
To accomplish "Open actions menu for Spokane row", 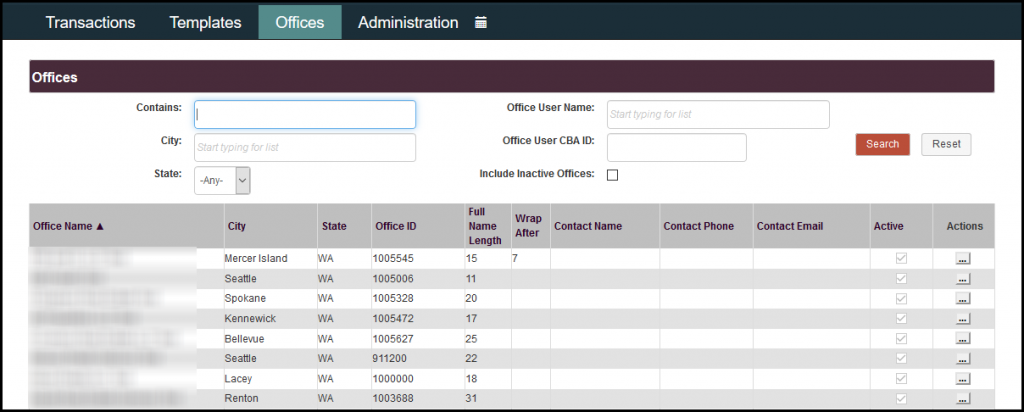I will 963,298.
